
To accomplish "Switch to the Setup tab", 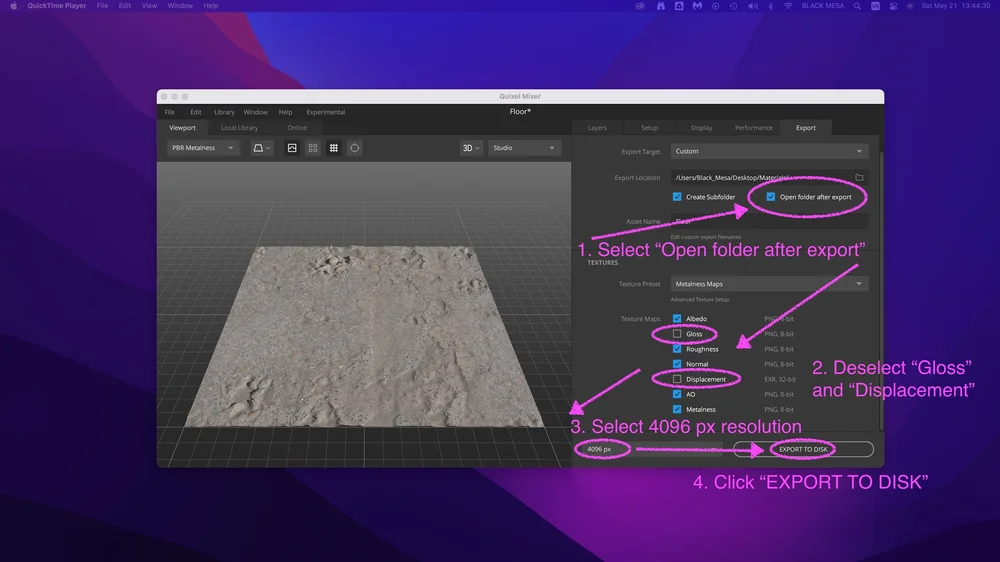I will click(649, 128).
